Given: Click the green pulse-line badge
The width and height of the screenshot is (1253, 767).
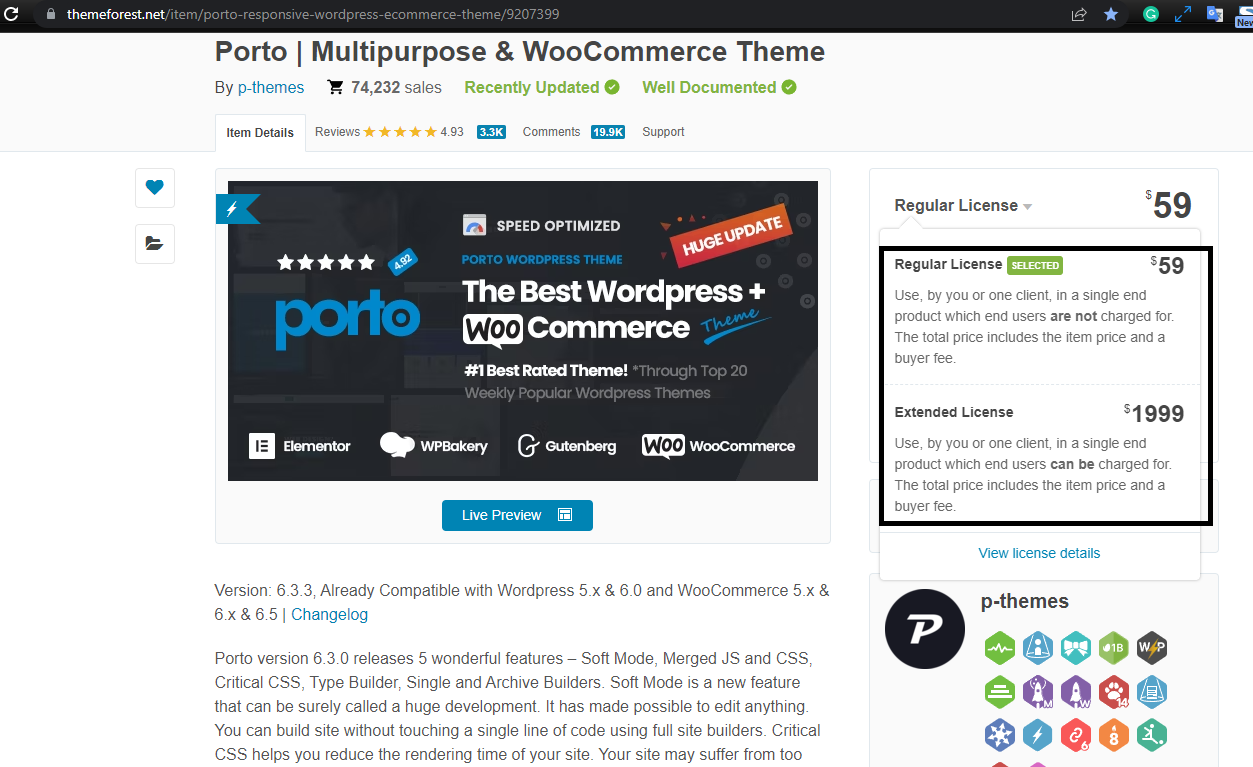Looking at the screenshot, I should (x=1000, y=648).
